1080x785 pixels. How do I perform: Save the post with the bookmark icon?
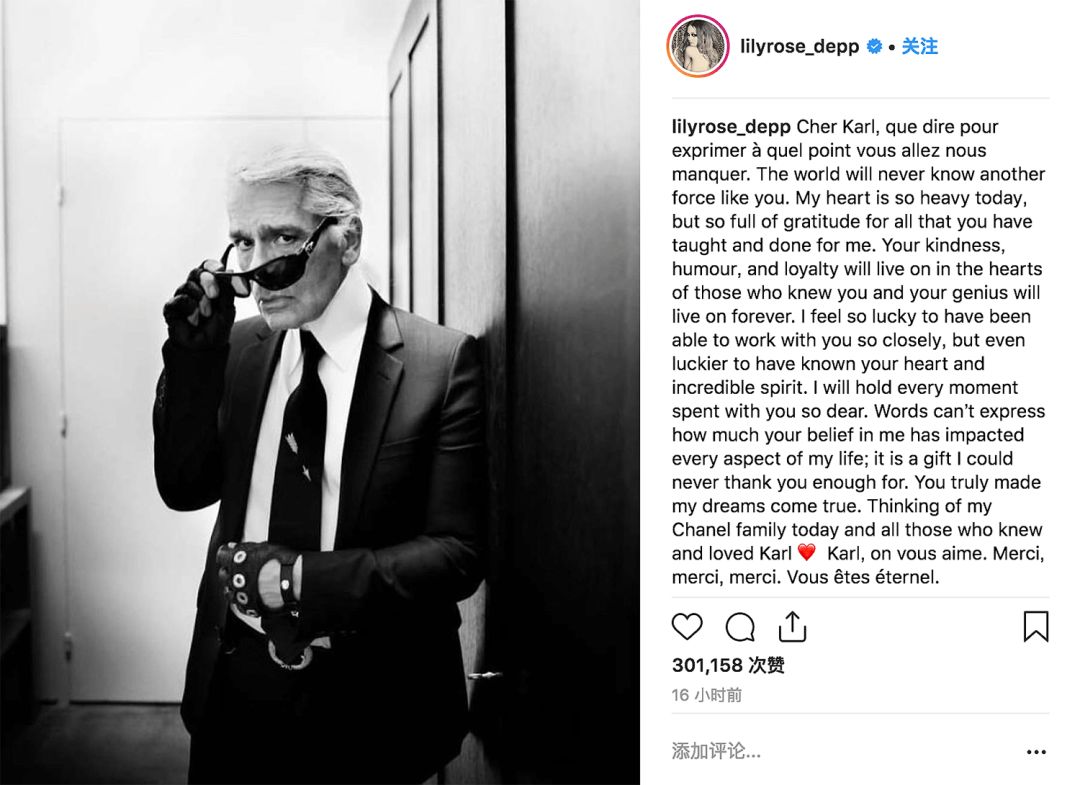[1035, 626]
